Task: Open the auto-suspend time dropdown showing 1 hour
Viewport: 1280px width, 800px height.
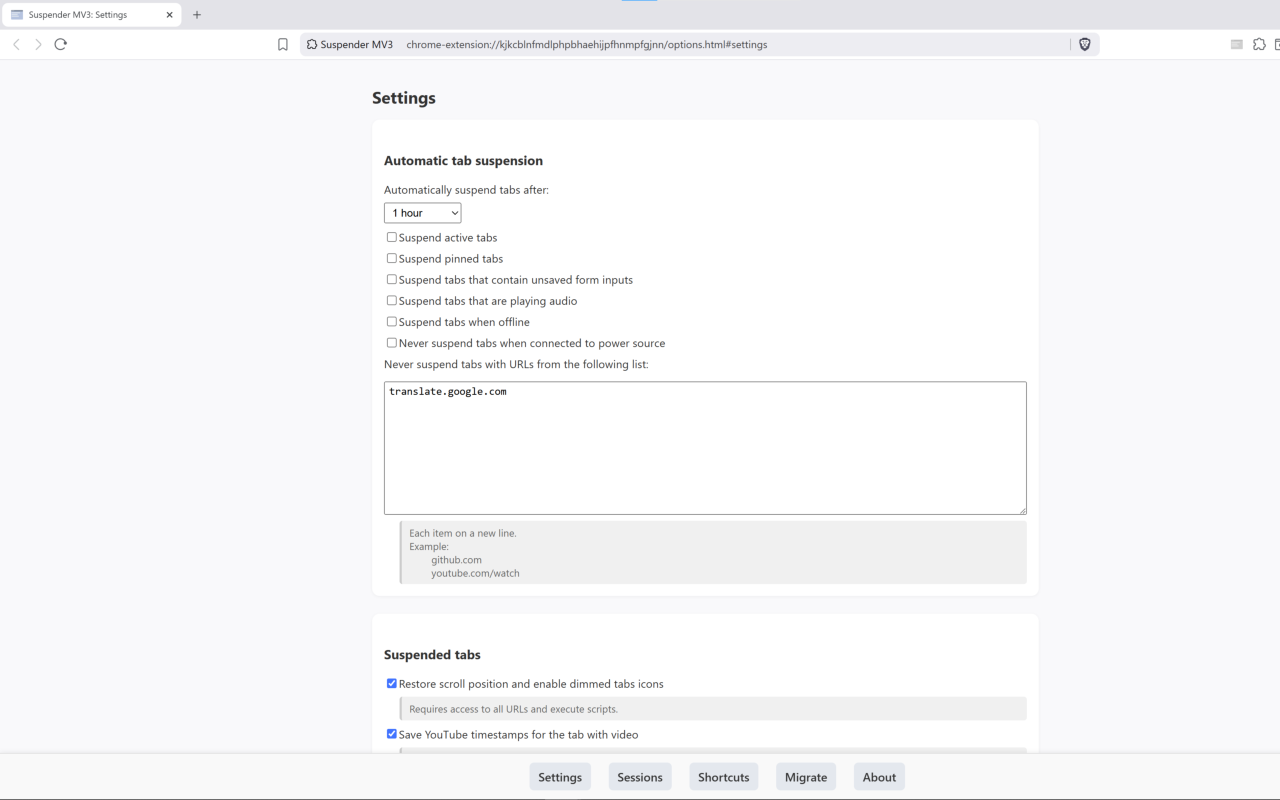Action: pos(422,213)
